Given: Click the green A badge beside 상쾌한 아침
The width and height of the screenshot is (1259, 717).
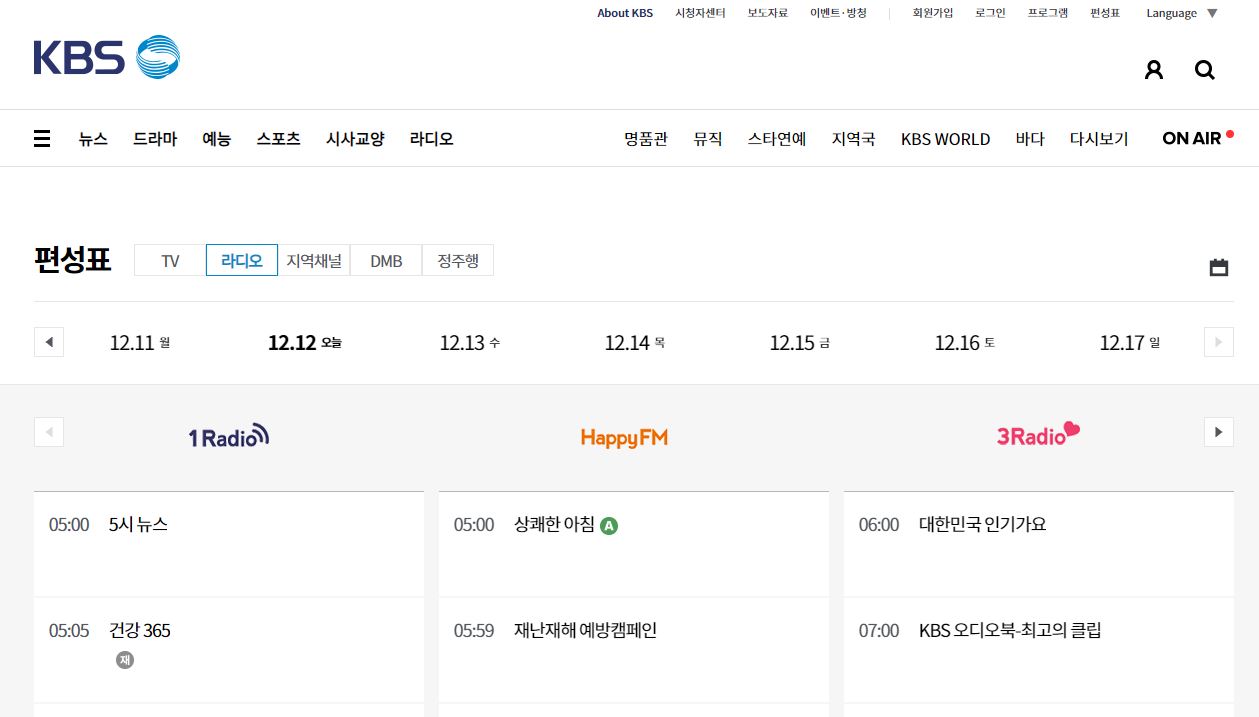Looking at the screenshot, I should 609,525.
